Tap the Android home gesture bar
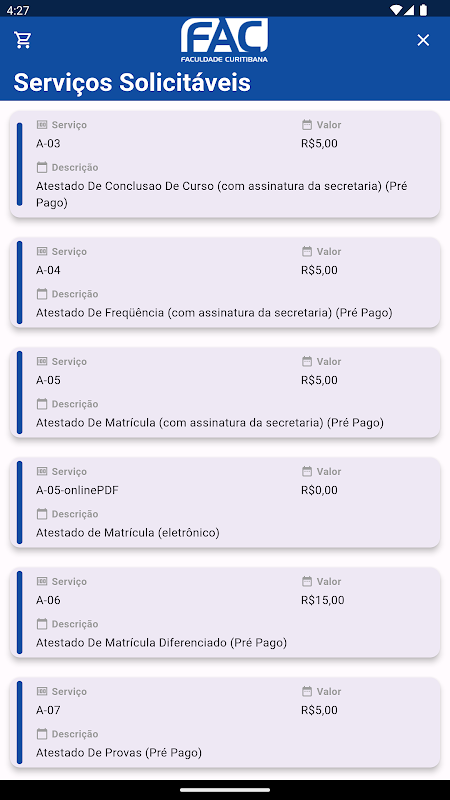Viewport: 450px width, 800px height. 225,790
